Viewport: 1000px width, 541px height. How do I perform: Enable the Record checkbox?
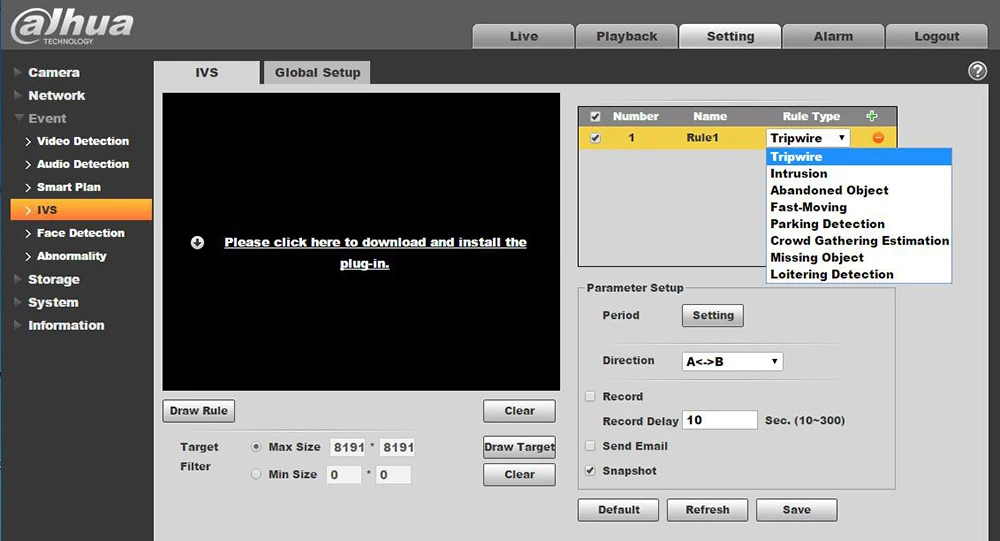tap(591, 396)
